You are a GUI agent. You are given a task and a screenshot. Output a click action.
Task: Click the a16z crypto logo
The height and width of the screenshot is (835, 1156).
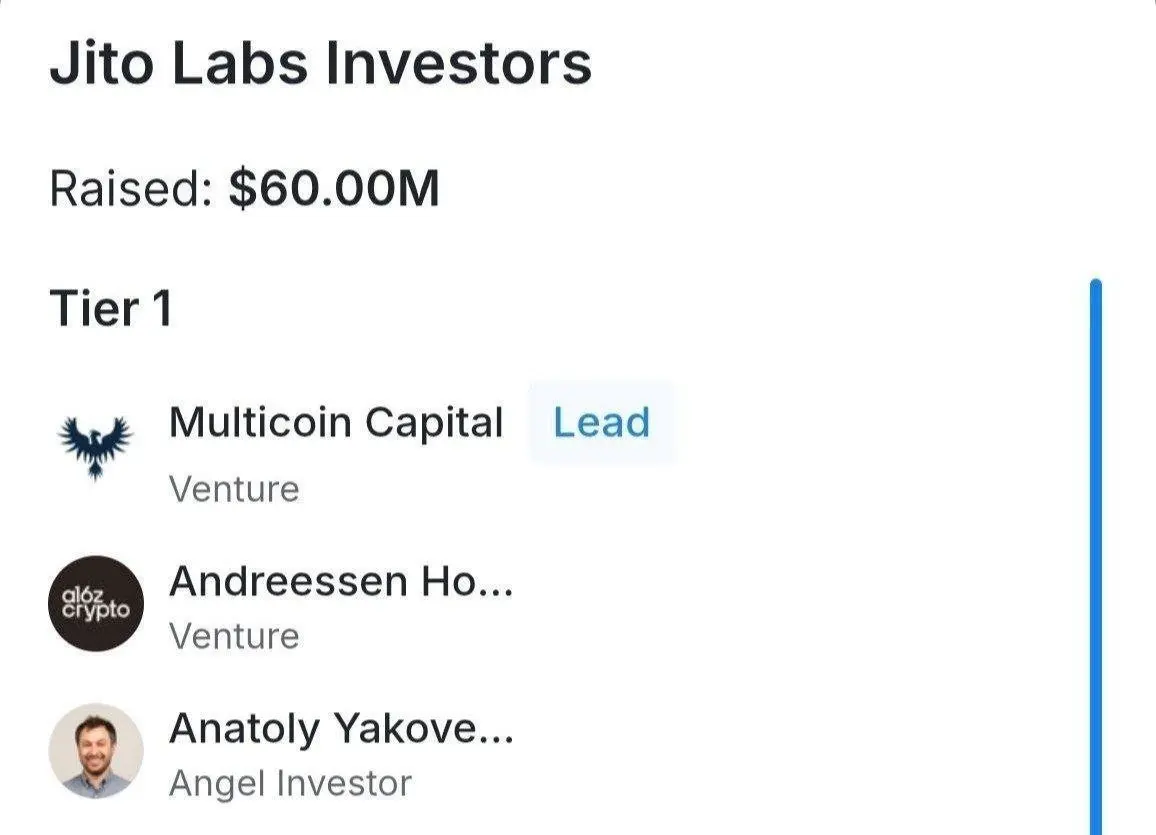pos(96,603)
